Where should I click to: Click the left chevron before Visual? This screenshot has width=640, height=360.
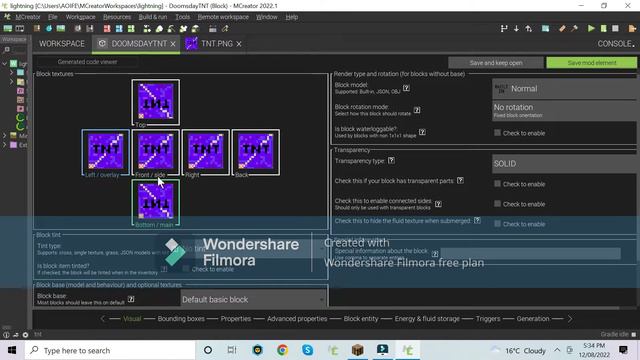click(x=103, y=318)
